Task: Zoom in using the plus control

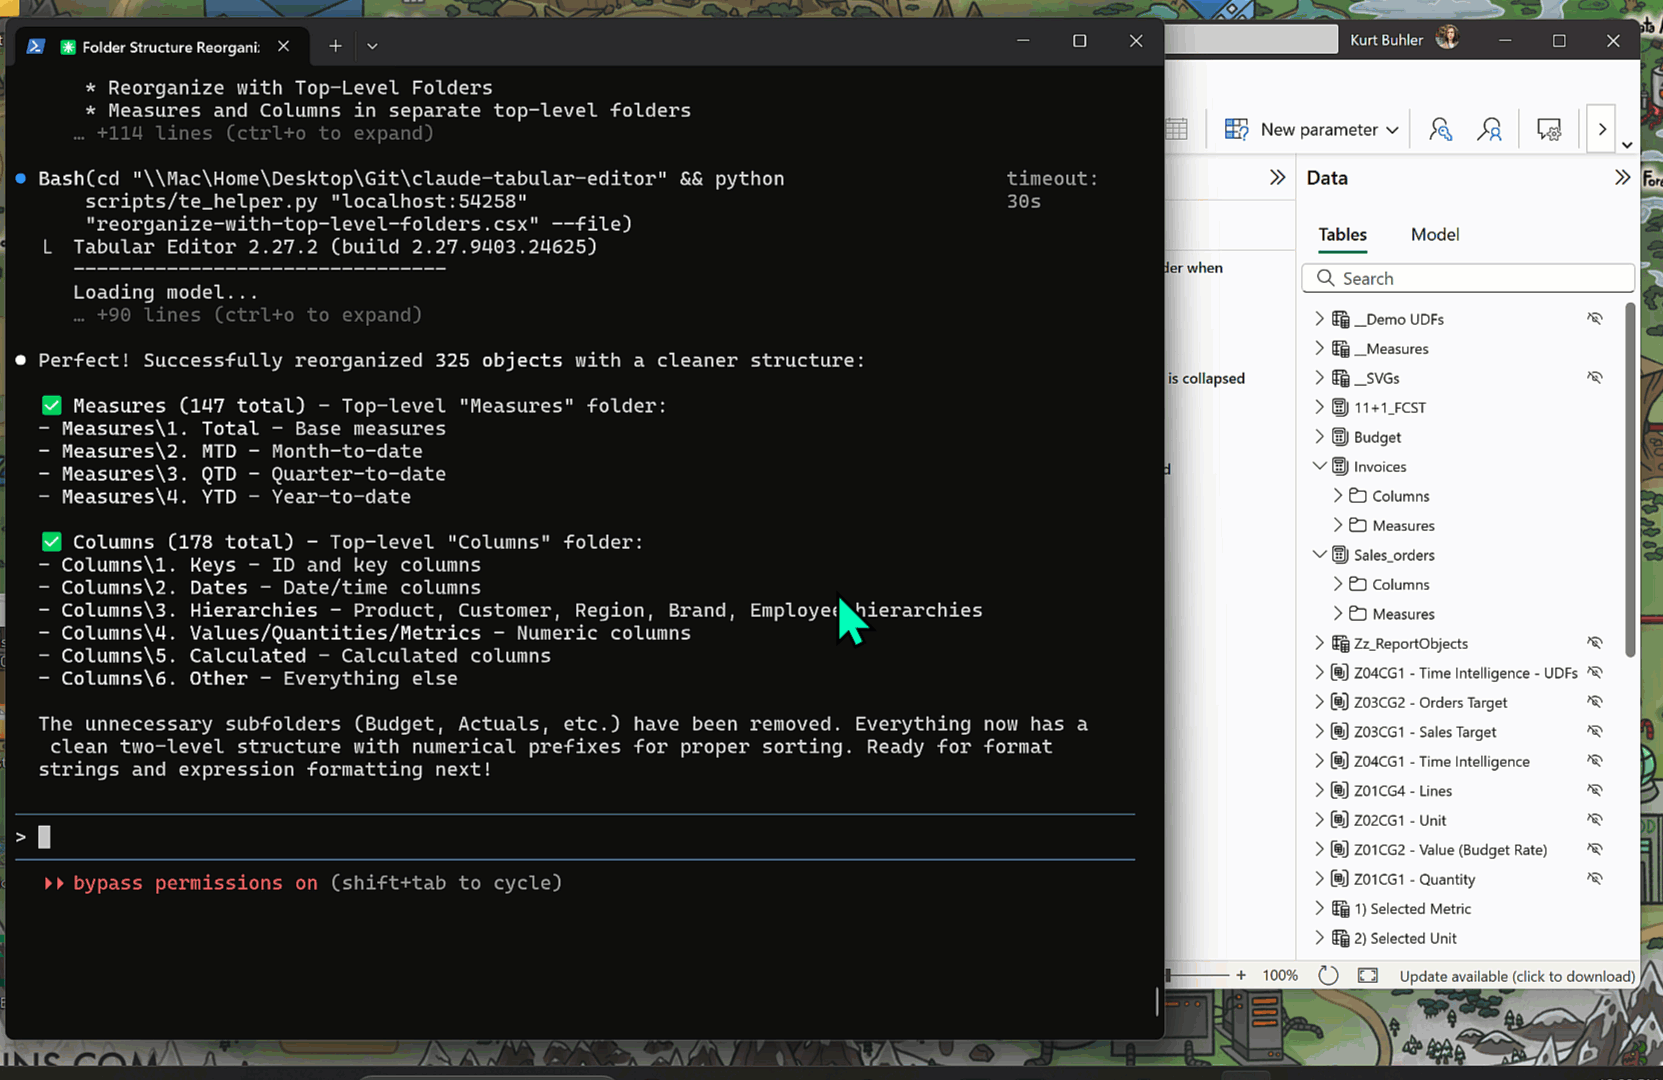Action: 1240,975
